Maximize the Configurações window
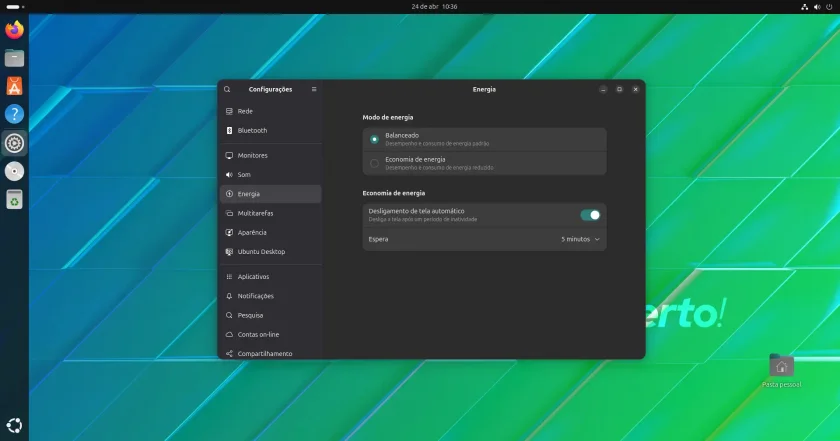The image size is (840, 441). click(x=619, y=89)
